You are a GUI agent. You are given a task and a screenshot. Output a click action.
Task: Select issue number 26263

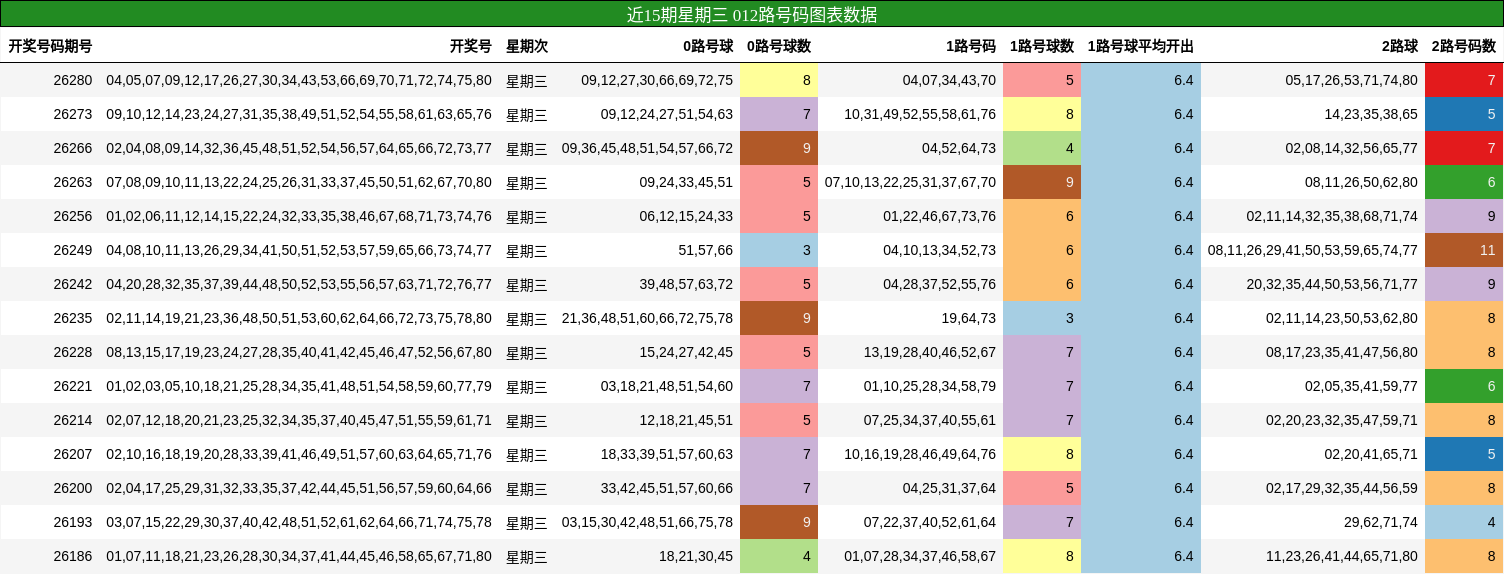coord(72,182)
